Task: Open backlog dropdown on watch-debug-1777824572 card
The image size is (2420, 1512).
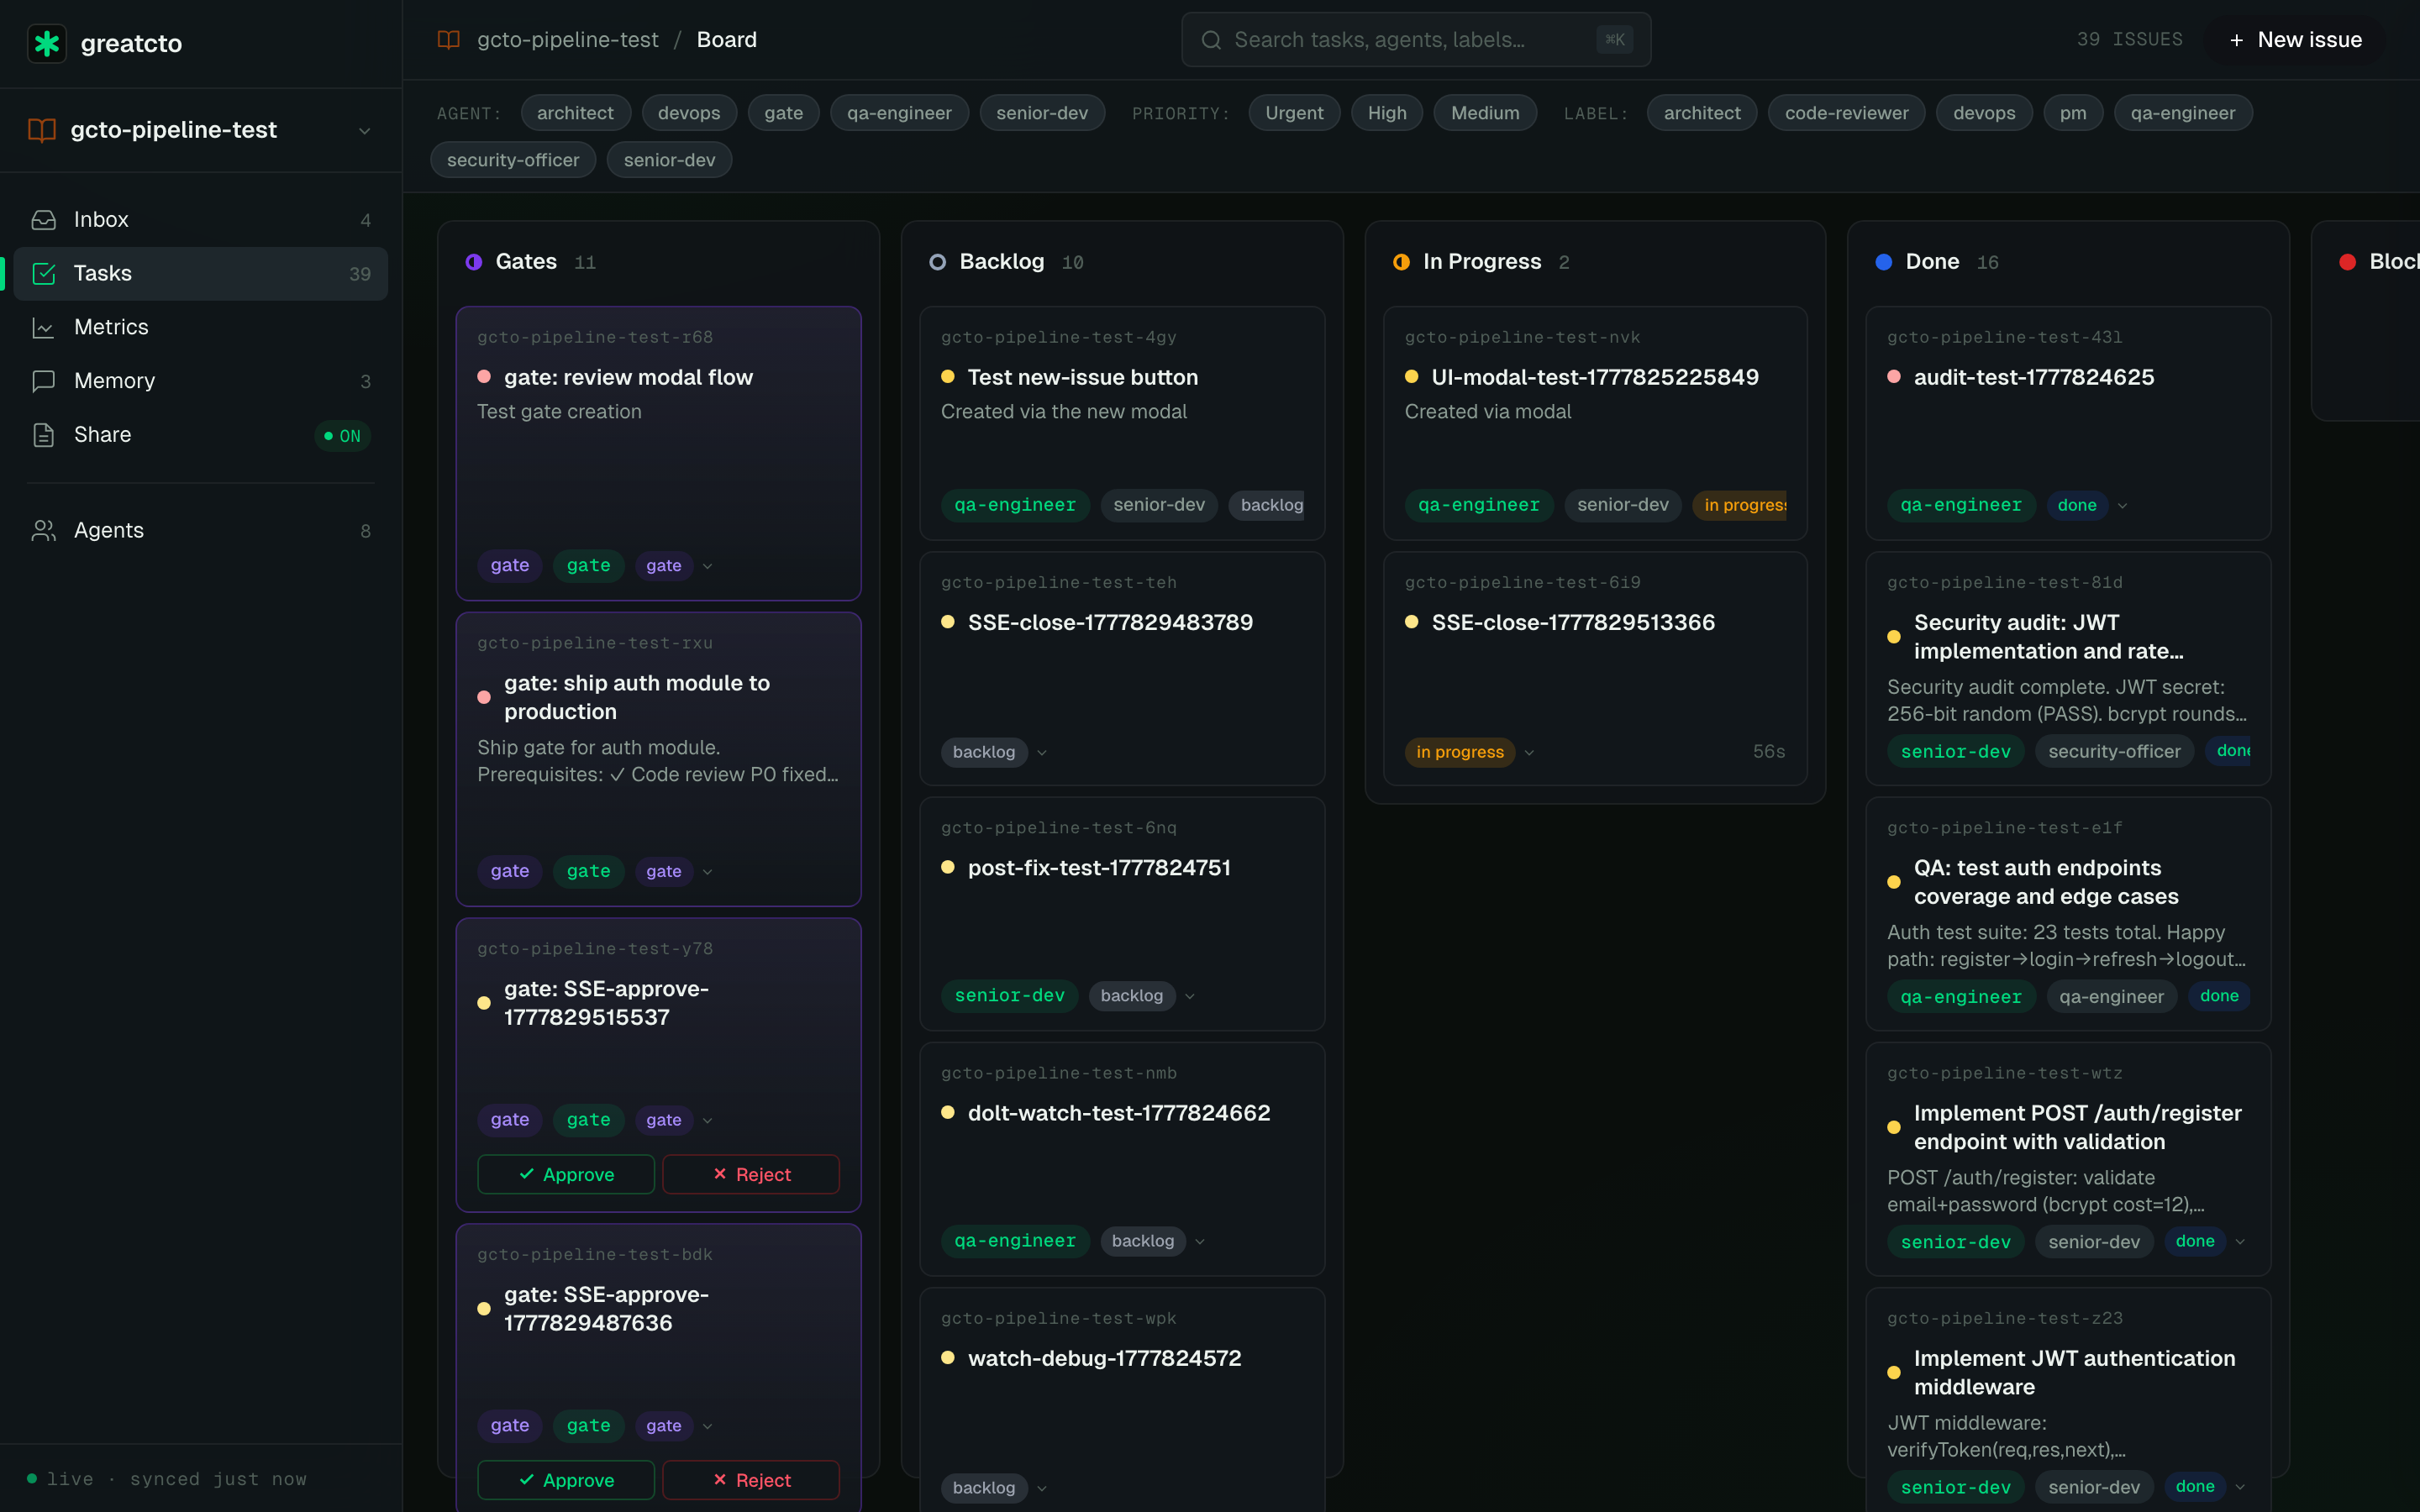Action: pyautogui.click(x=1041, y=1488)
